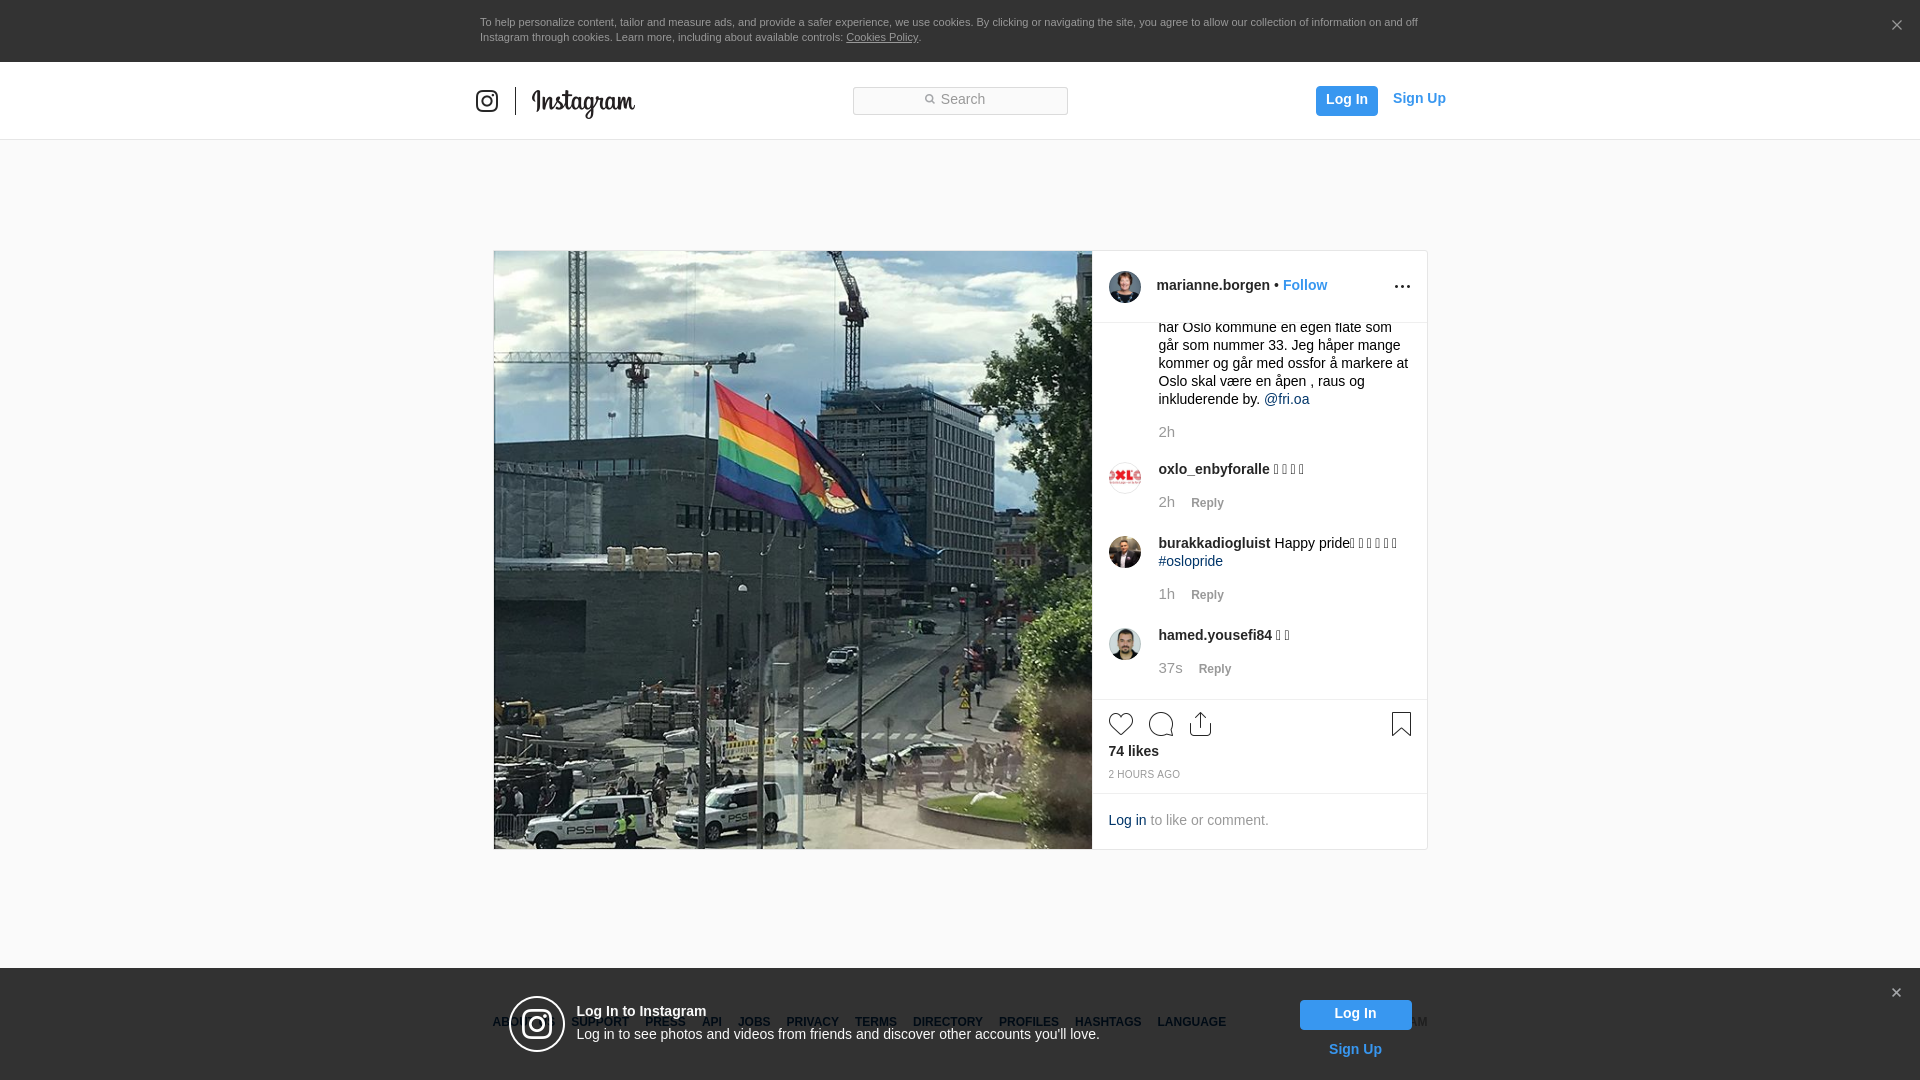
Task: Click the share post icon
Action: [x=1201, y=724]
